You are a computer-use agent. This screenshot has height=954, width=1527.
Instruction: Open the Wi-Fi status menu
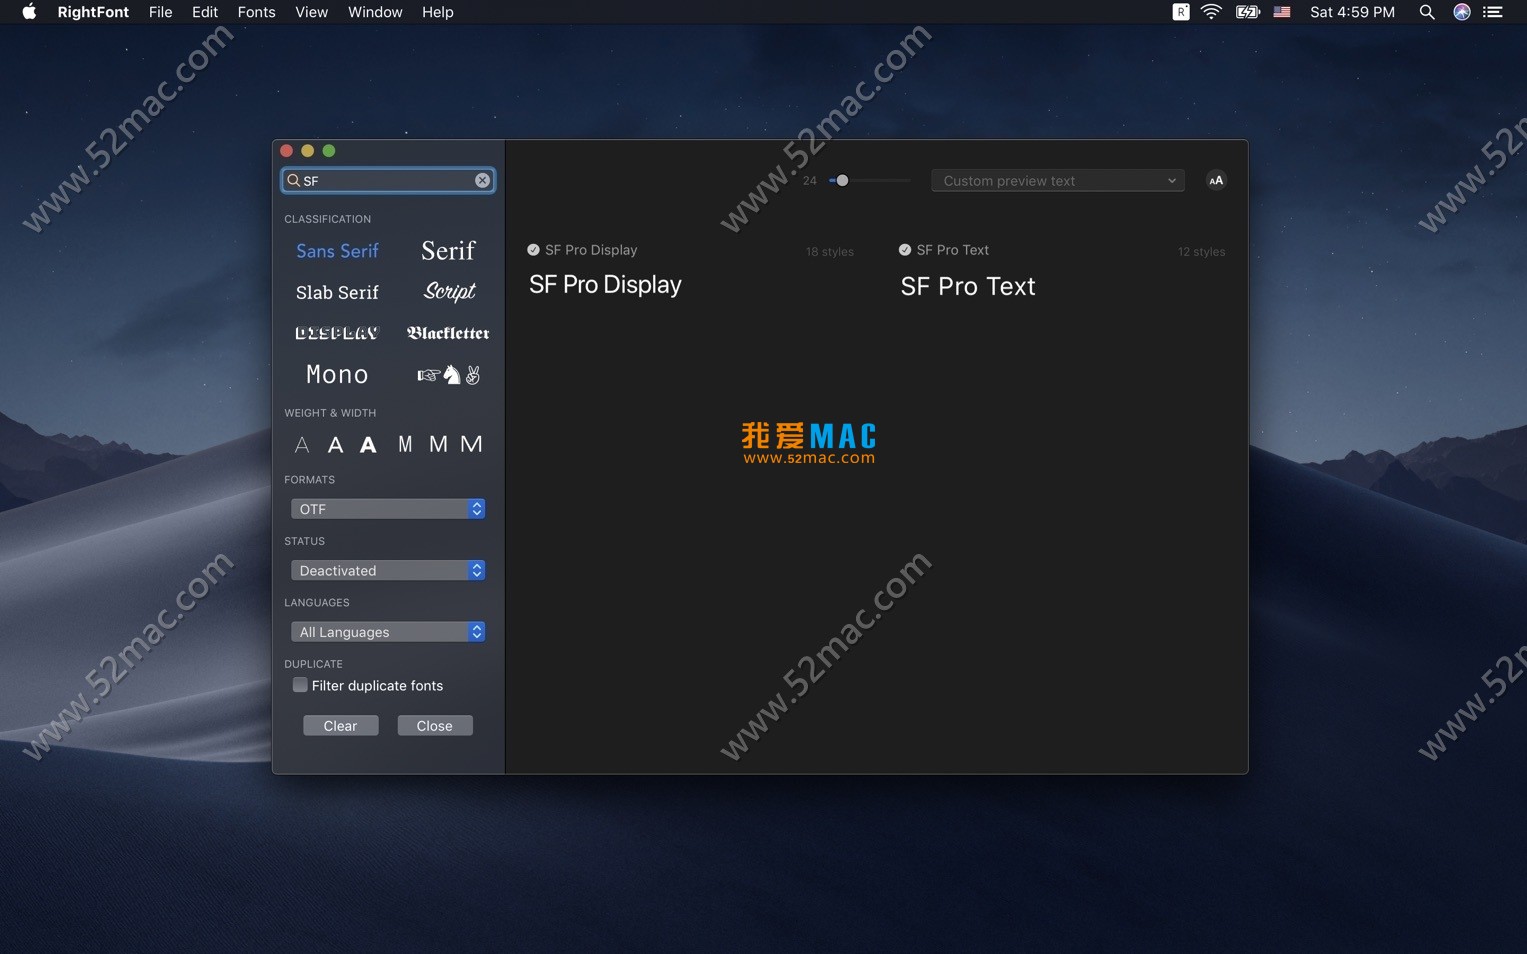(1211, 12)
